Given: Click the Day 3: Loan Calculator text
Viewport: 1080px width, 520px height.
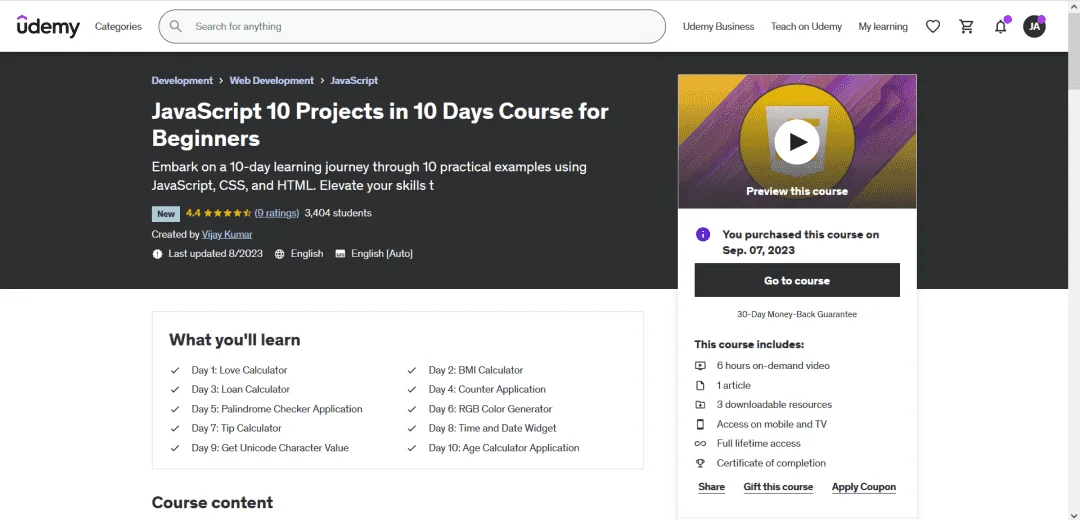Looking at the screenshot, I should pyautogui.click(x=240, y=389).
